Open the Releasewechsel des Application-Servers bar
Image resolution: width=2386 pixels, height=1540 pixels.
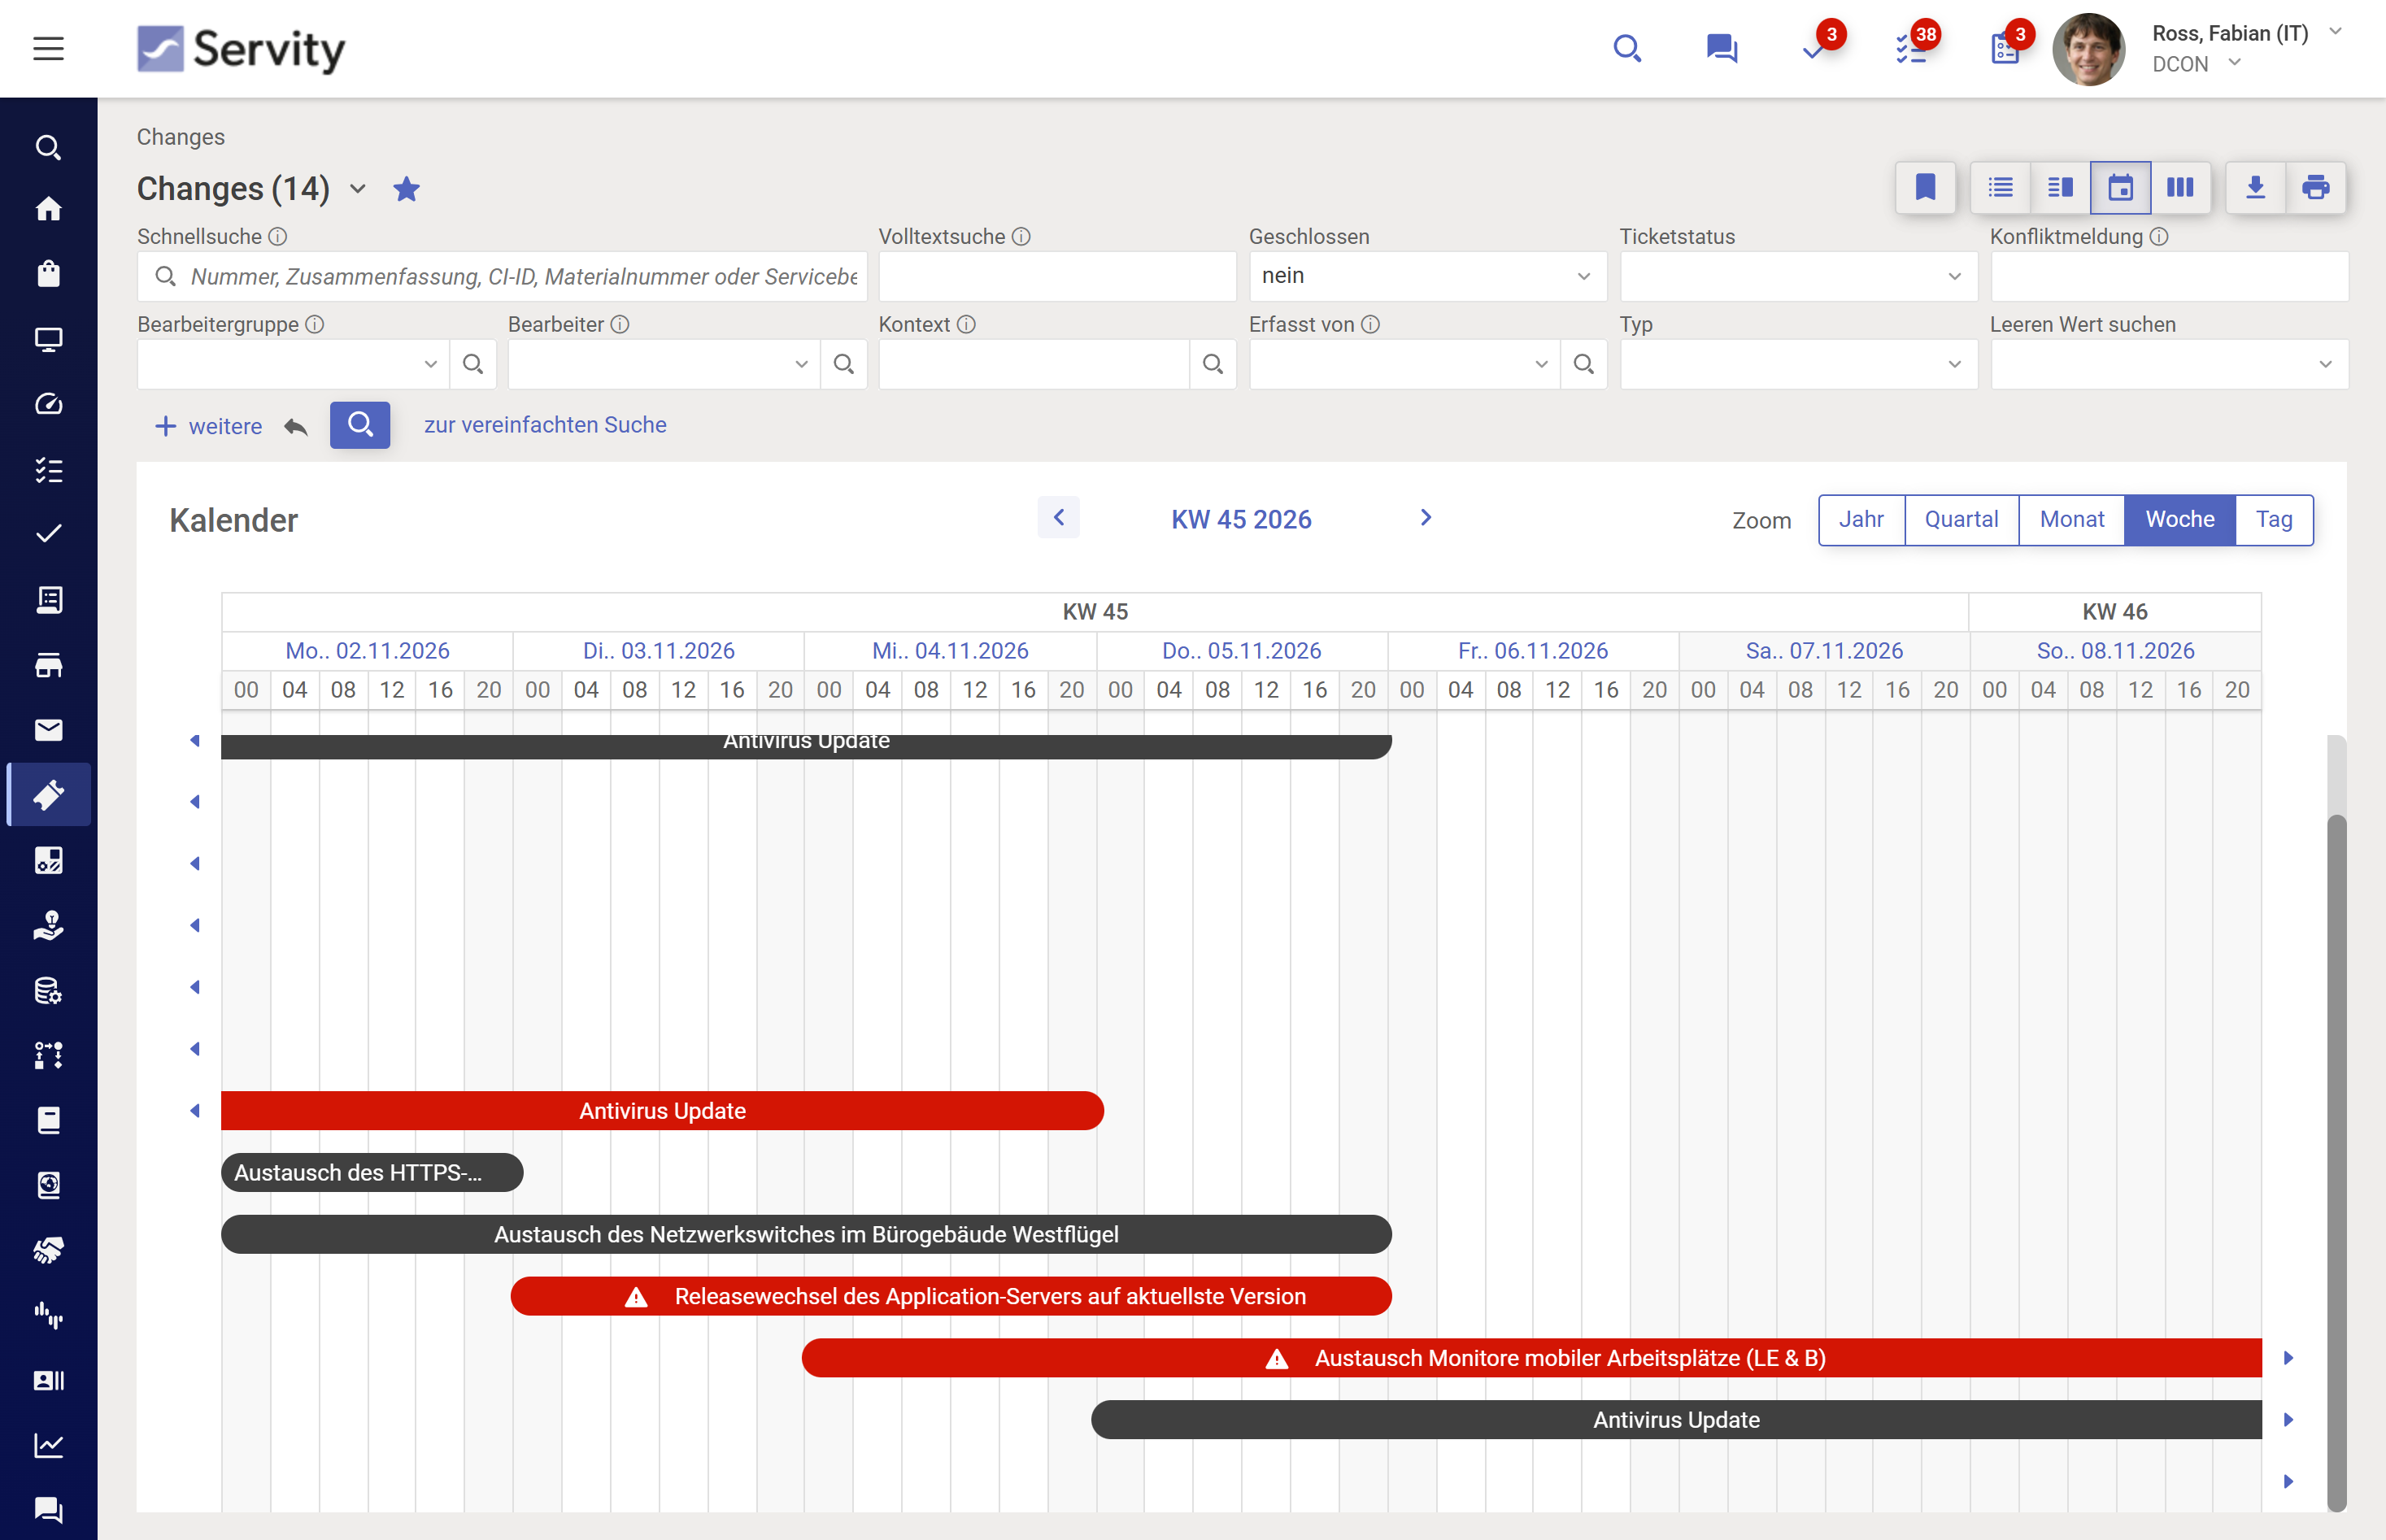(x=950, y=1296)
